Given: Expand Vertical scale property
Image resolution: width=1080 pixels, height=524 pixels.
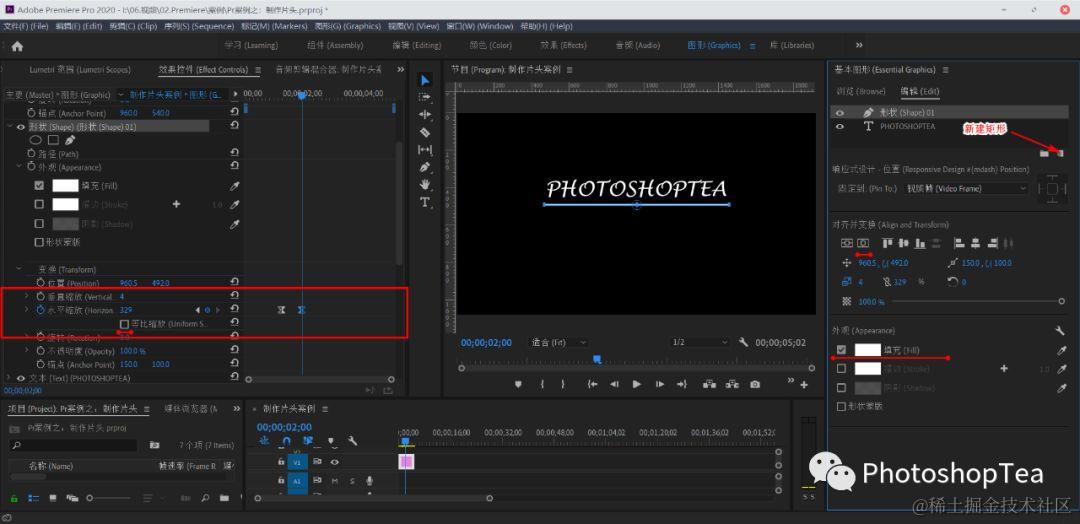Looking at the screenshot, I should (x=26, y=296).
